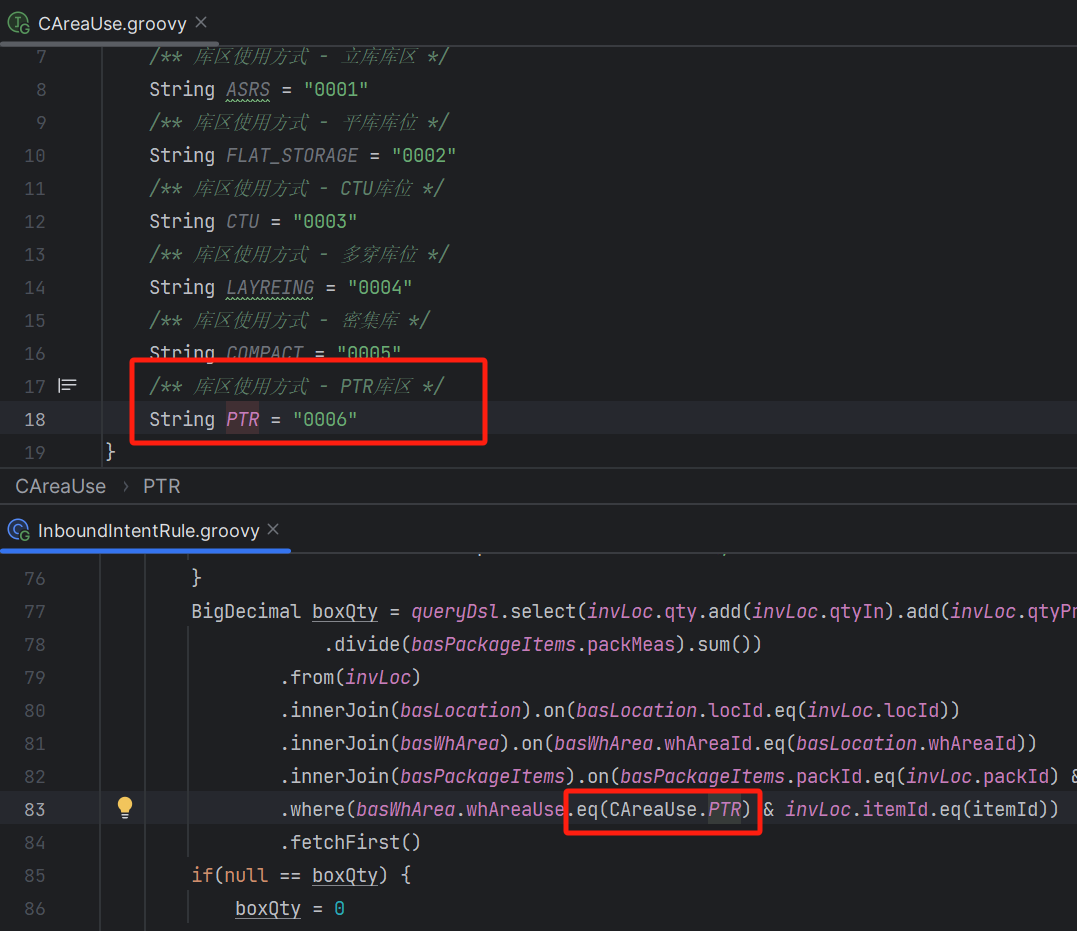The image size is (1077, 931).
Task: Click the "0003" string value
Action: [325, 221]
